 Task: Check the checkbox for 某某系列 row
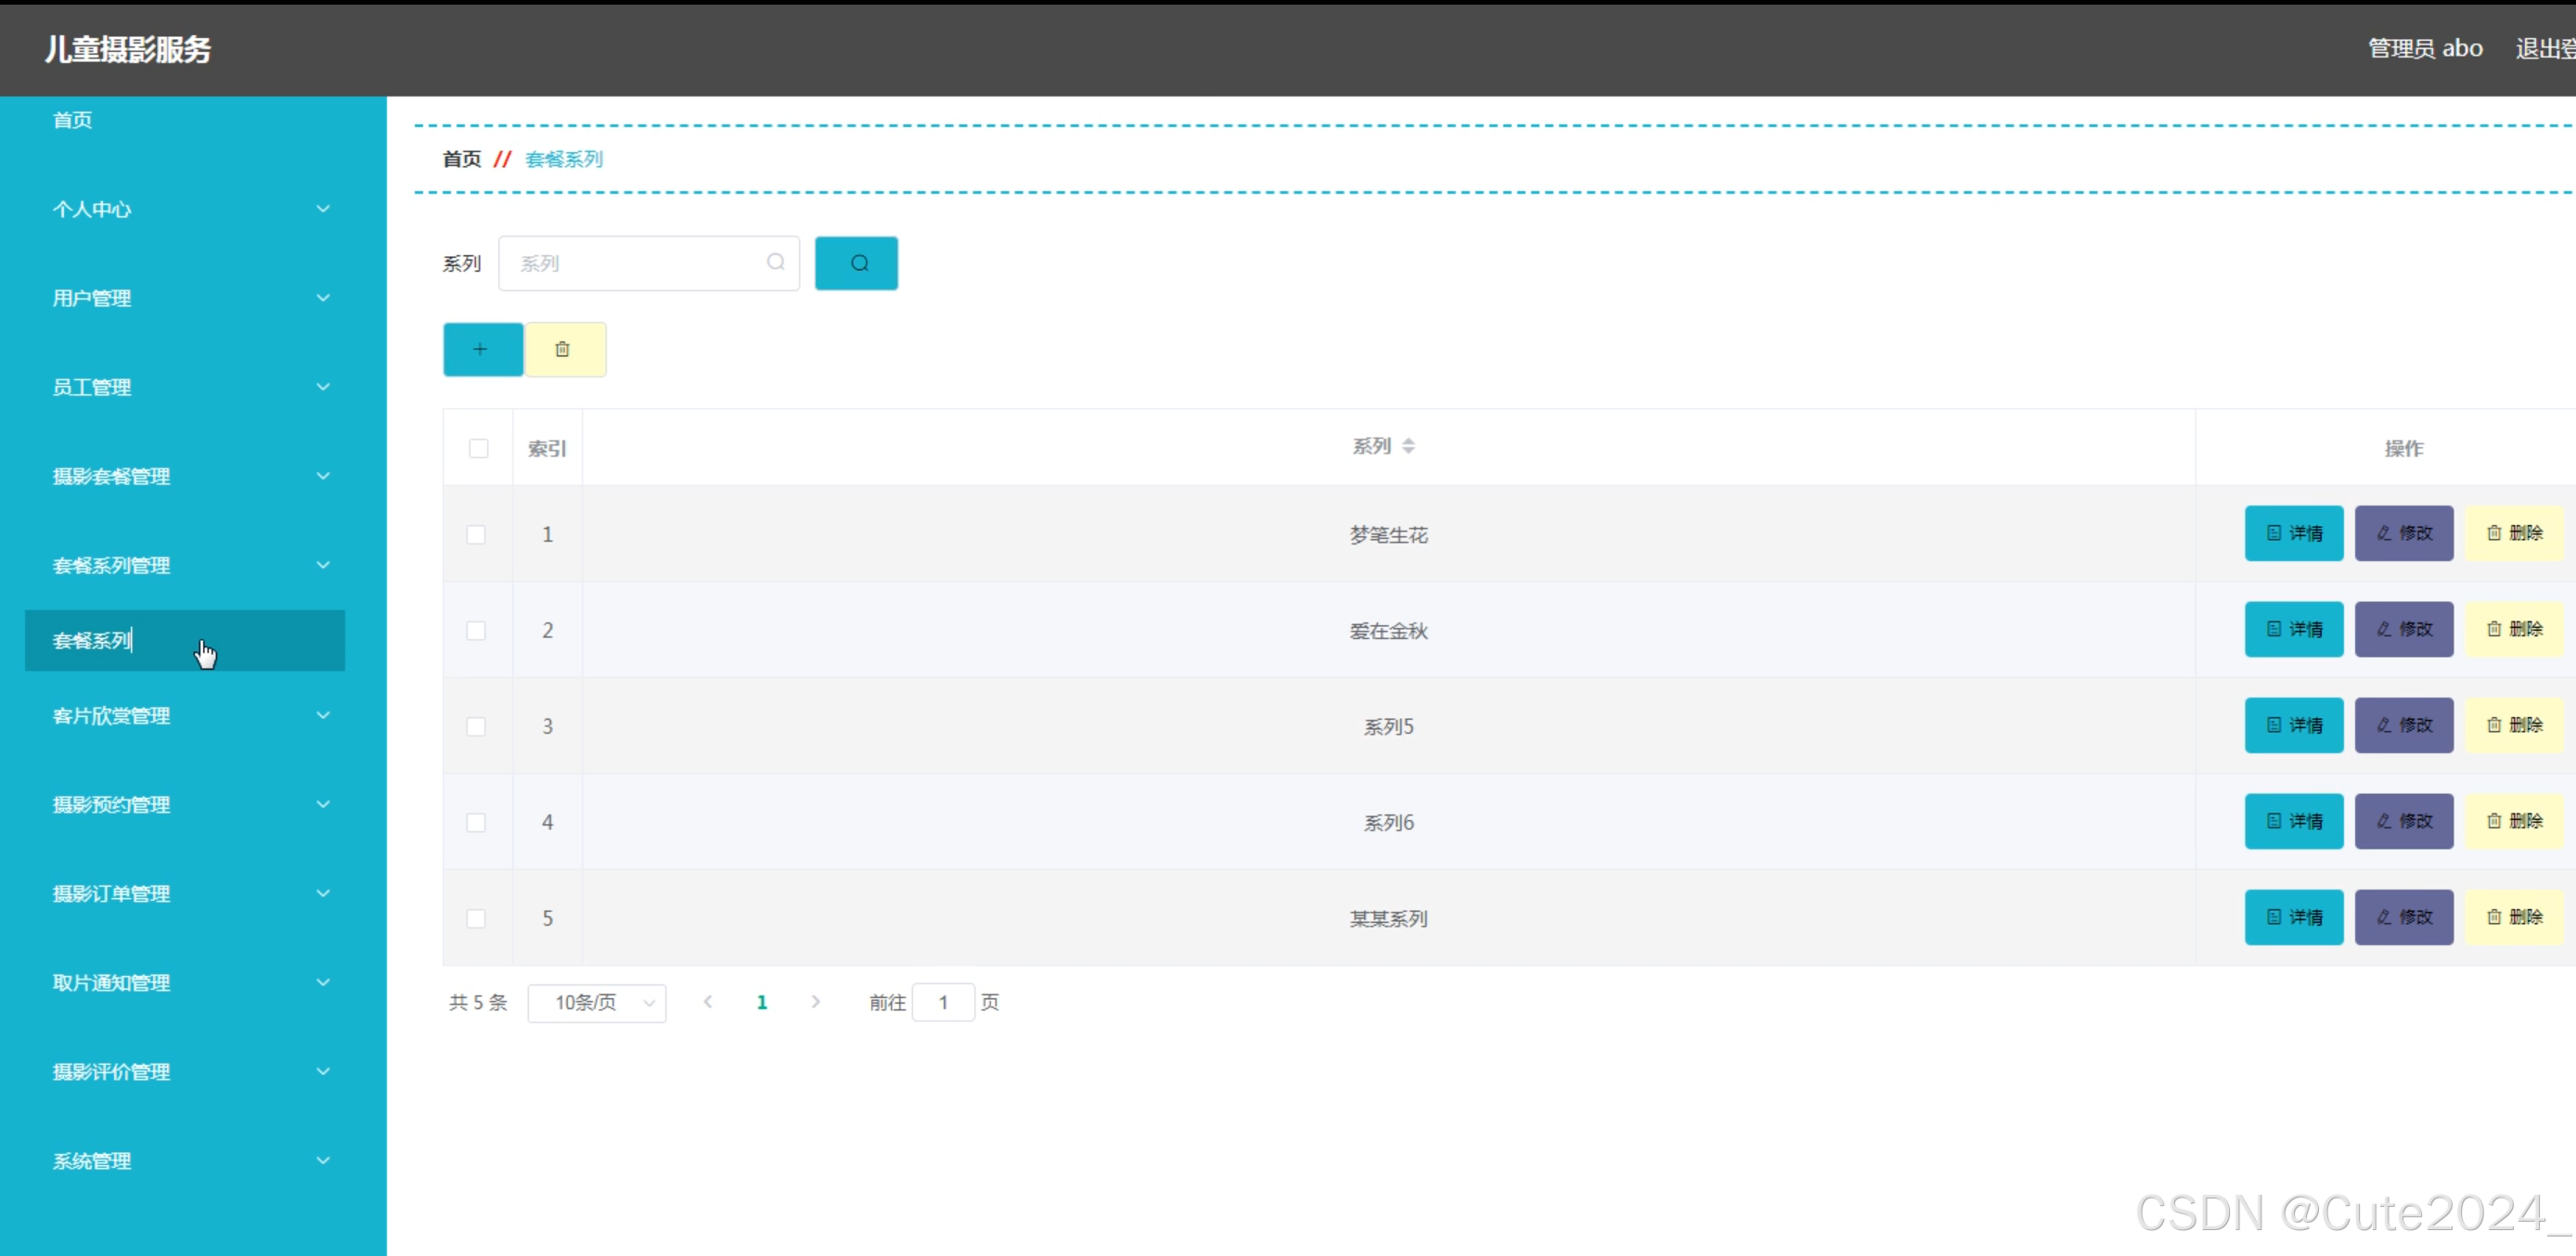(476, 918)
